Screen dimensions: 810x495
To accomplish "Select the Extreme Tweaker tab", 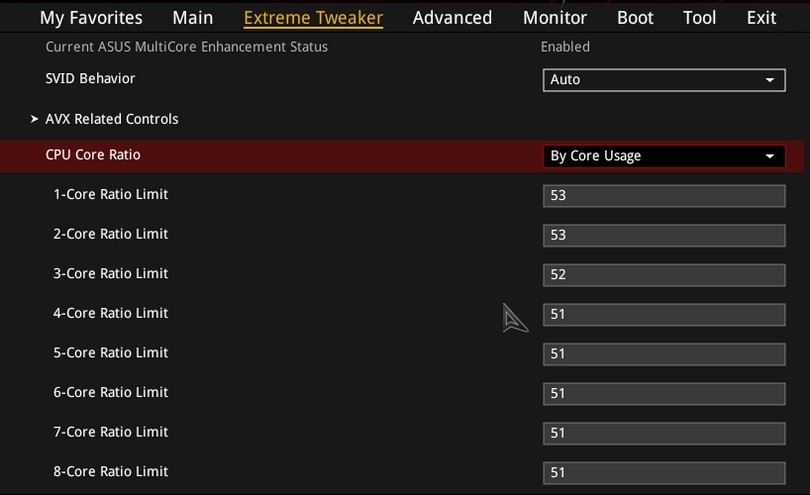I will (313, 18).
